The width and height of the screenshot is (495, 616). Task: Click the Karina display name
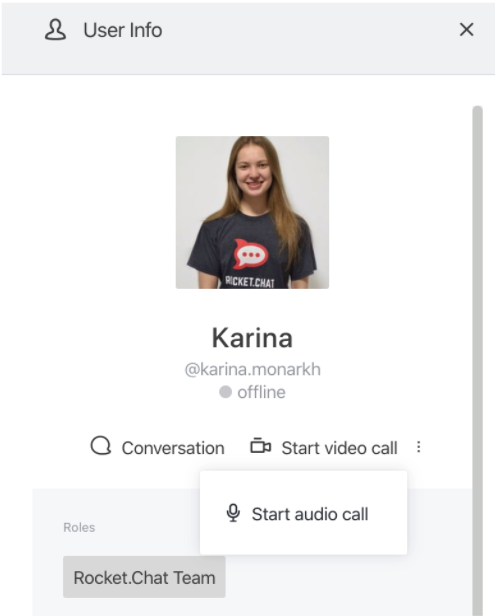click(252, 338)
